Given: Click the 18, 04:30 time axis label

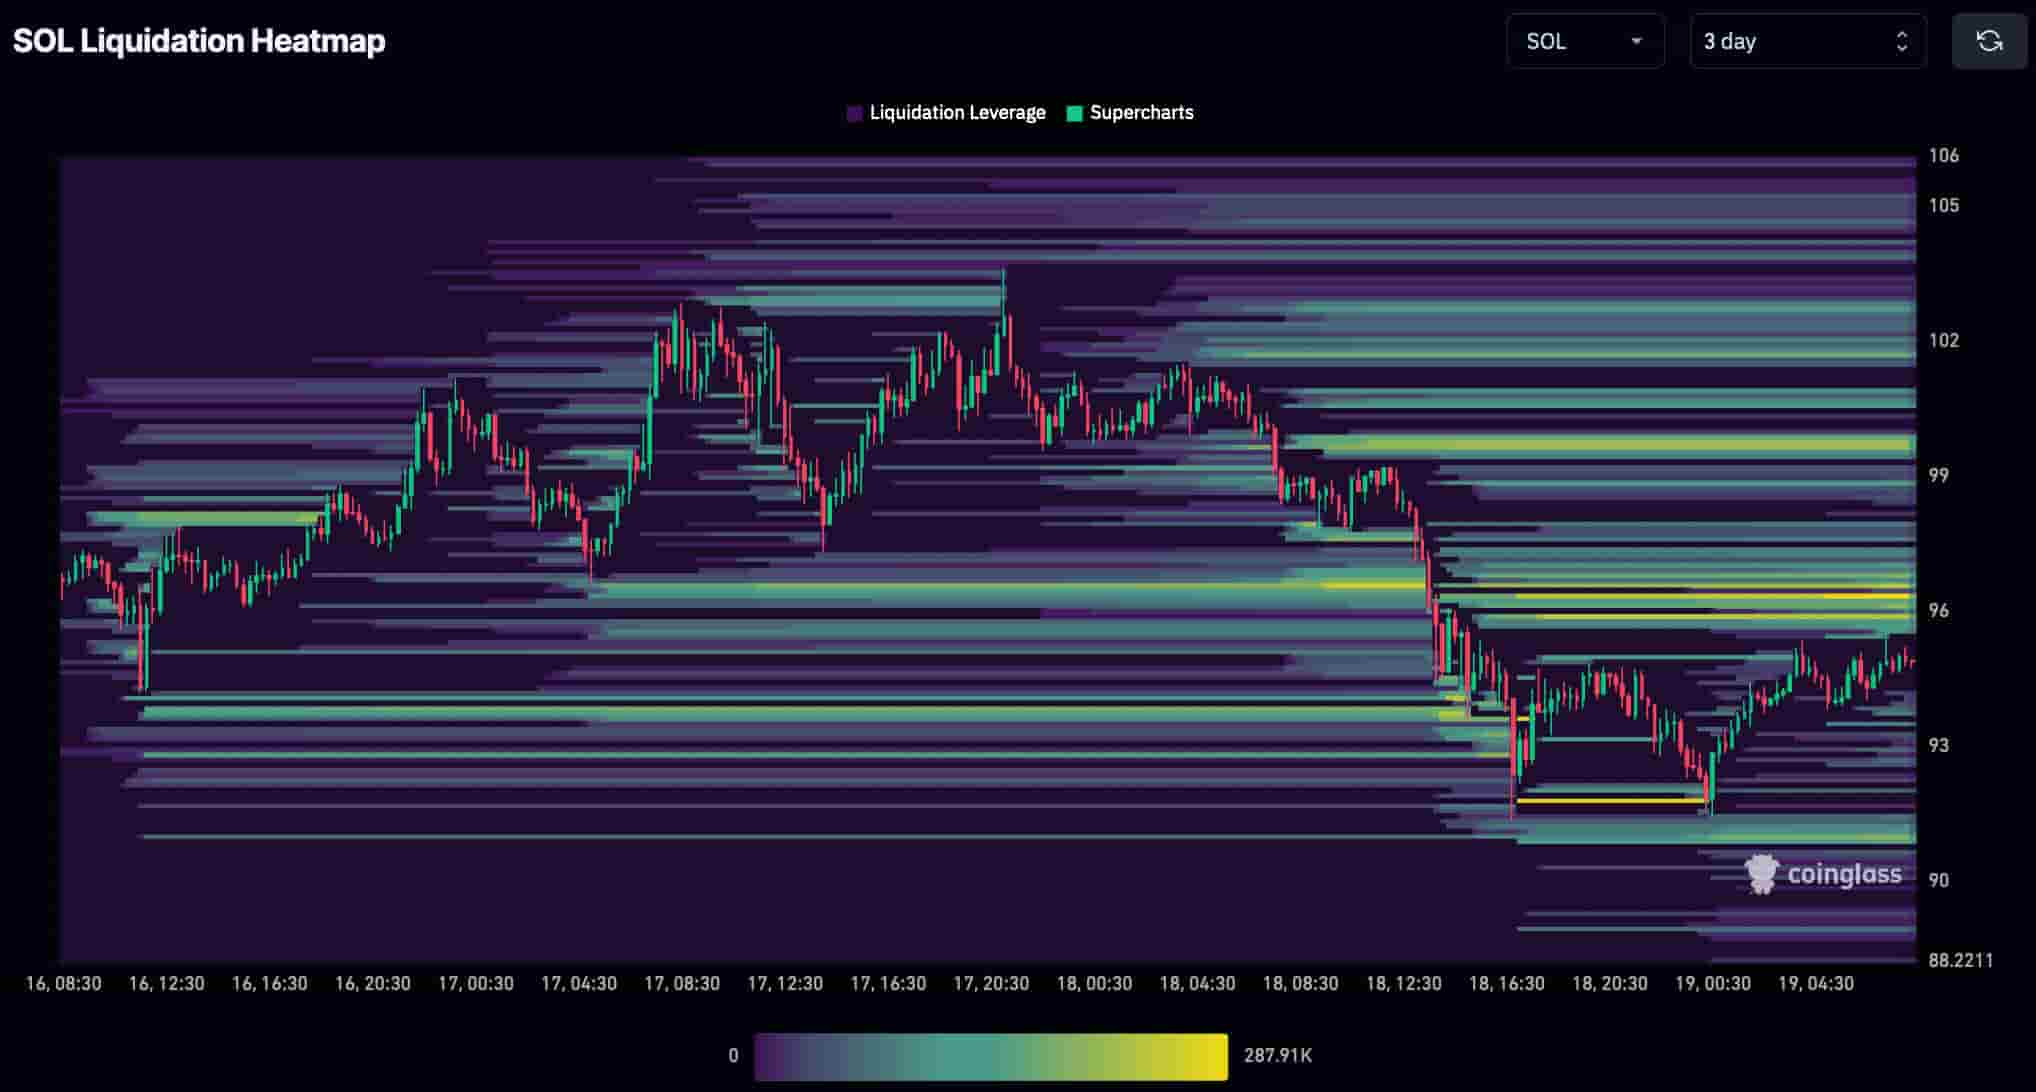Looking at the screenshot, I should click(x=1197, y=983).
